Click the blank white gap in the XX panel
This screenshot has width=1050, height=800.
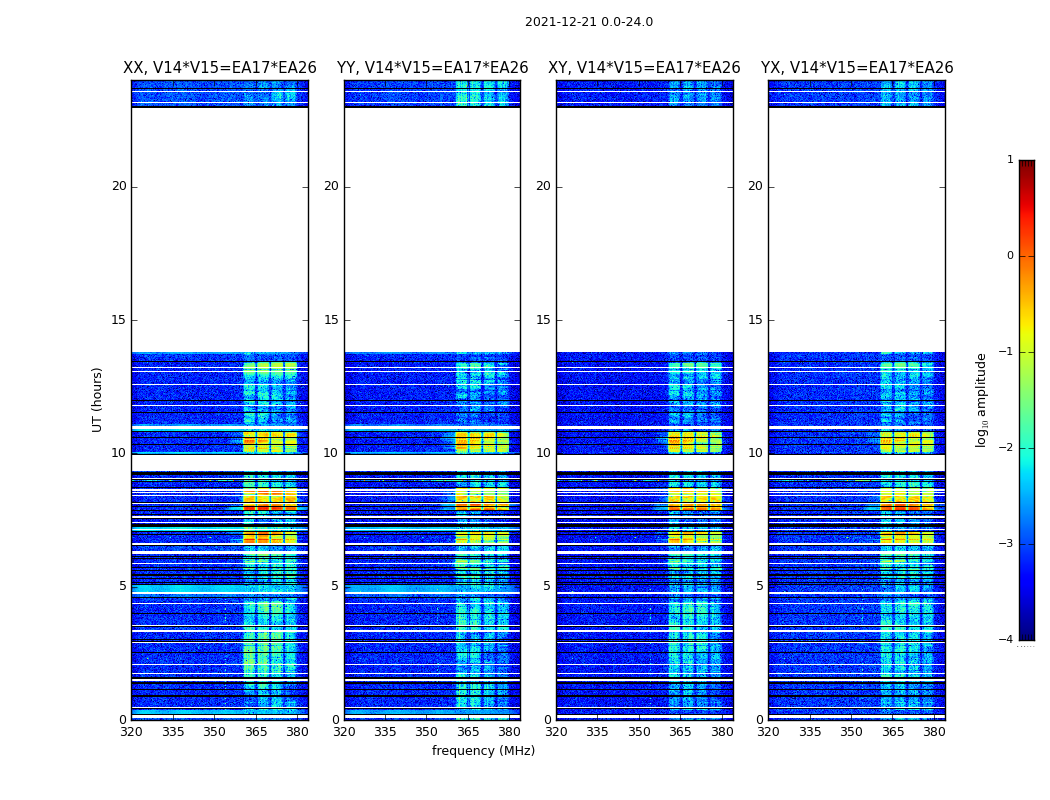[220, 230]
